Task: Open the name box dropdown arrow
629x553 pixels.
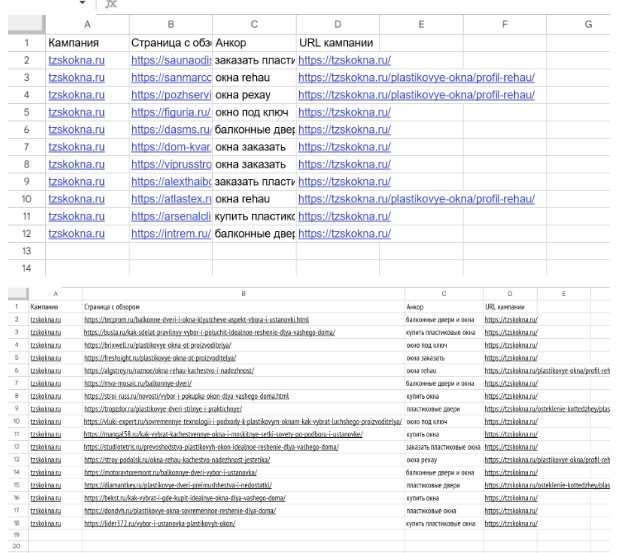Action: 82,4
